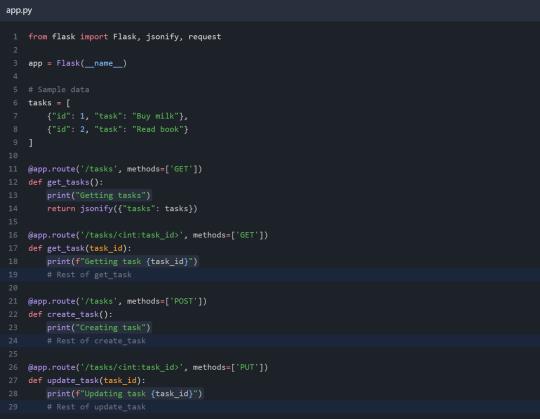Click the jsonify import on line 1
The image size is (540, 419).
pos(162,37)
